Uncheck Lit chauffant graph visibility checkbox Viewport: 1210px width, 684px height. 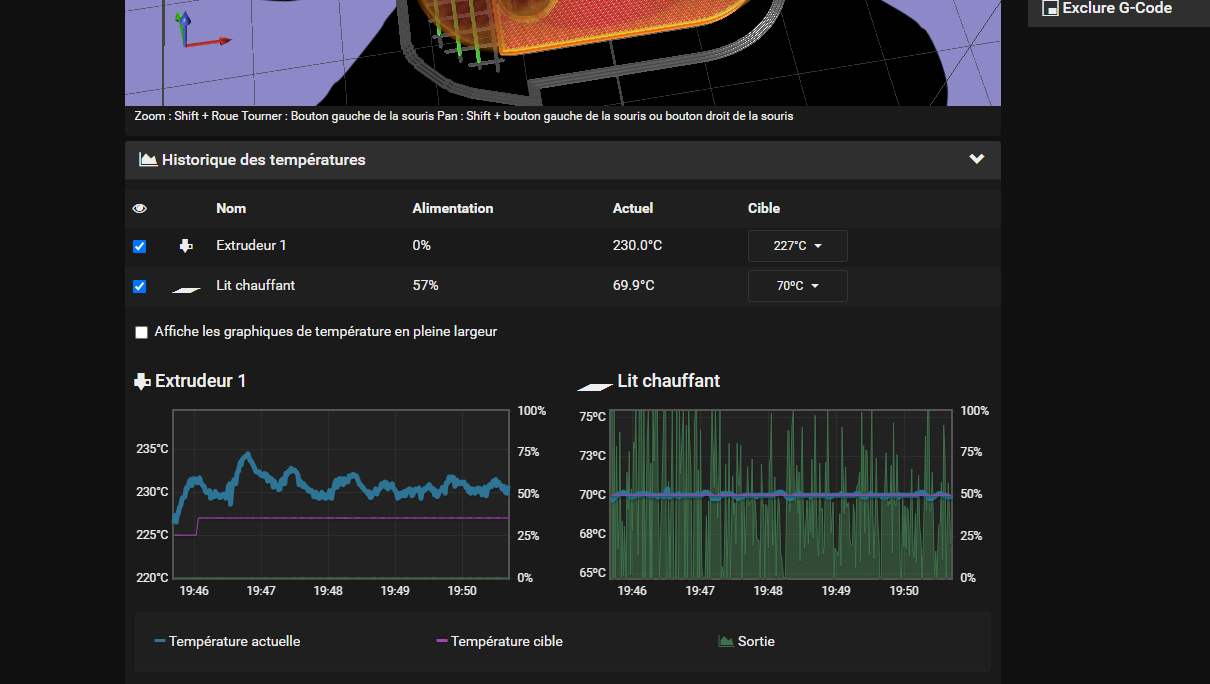pyautogui.click(x=140, y=286)
